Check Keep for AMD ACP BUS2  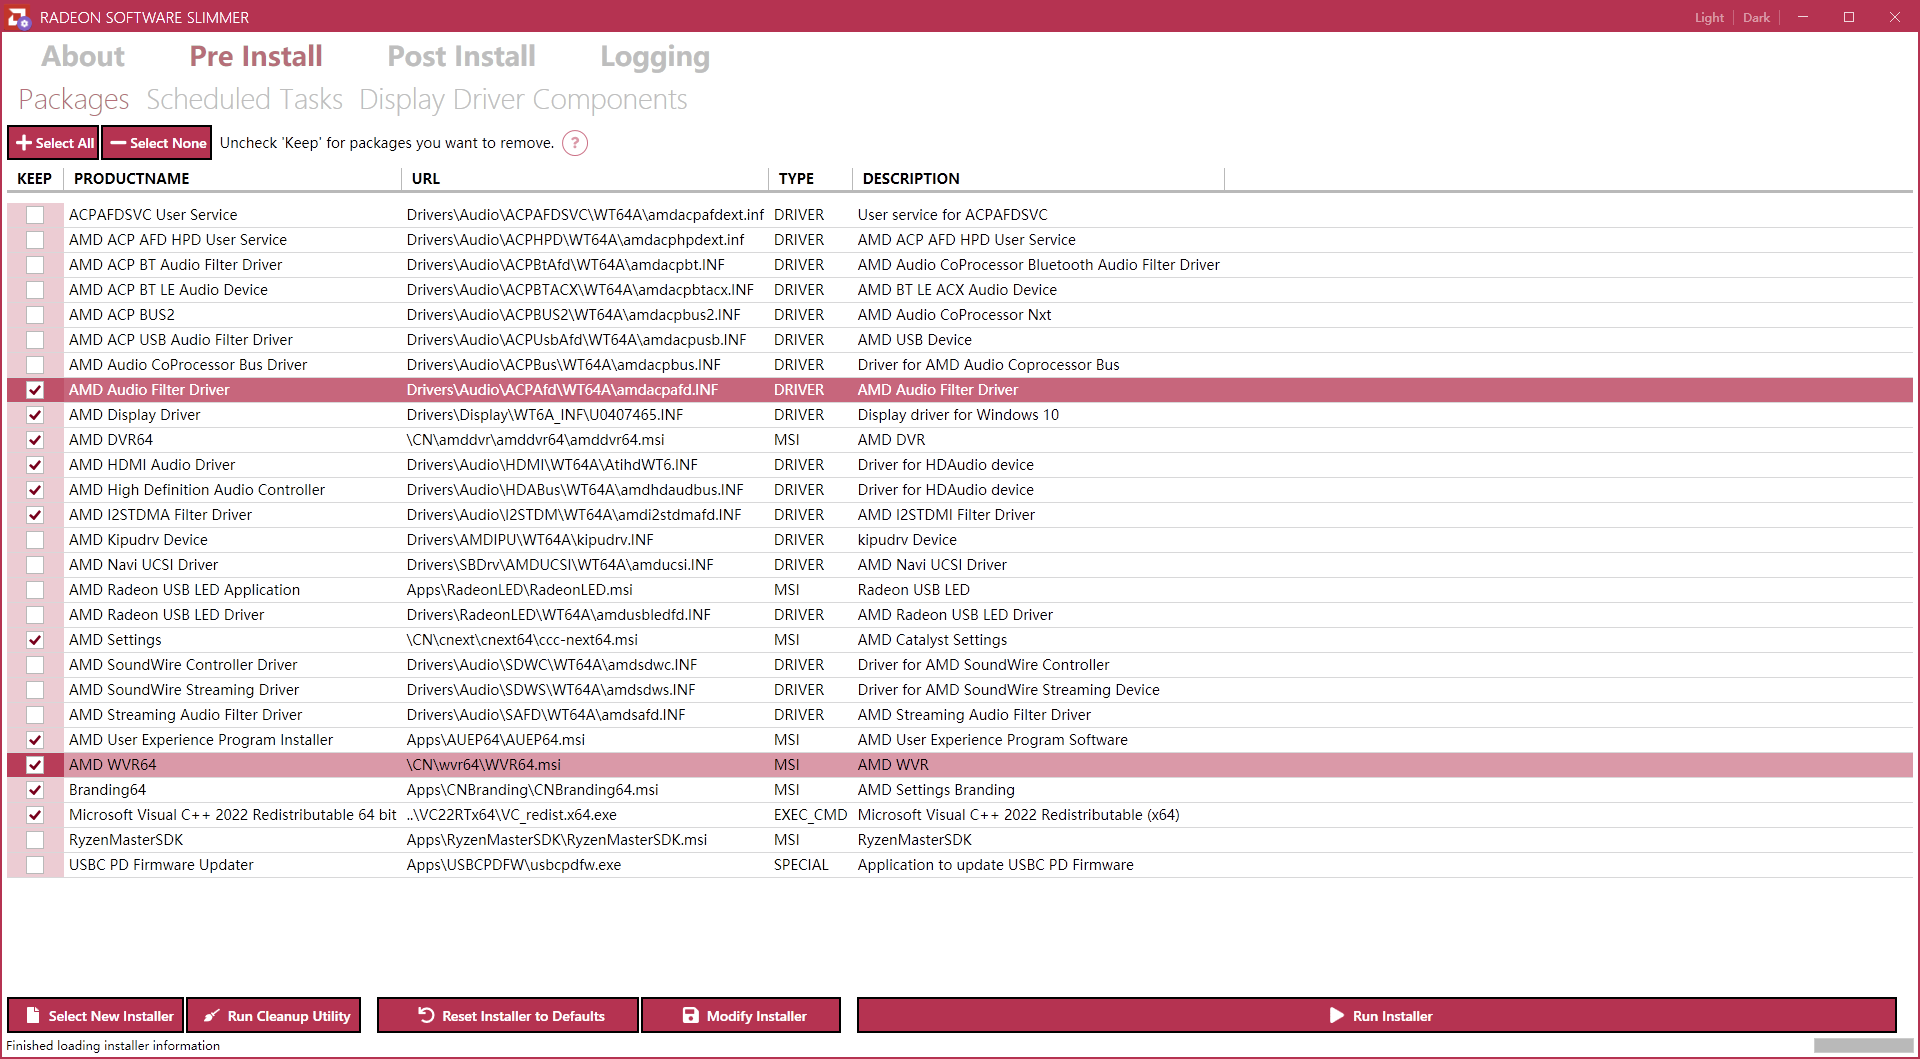pyautogui.click(x=35, y=315)
